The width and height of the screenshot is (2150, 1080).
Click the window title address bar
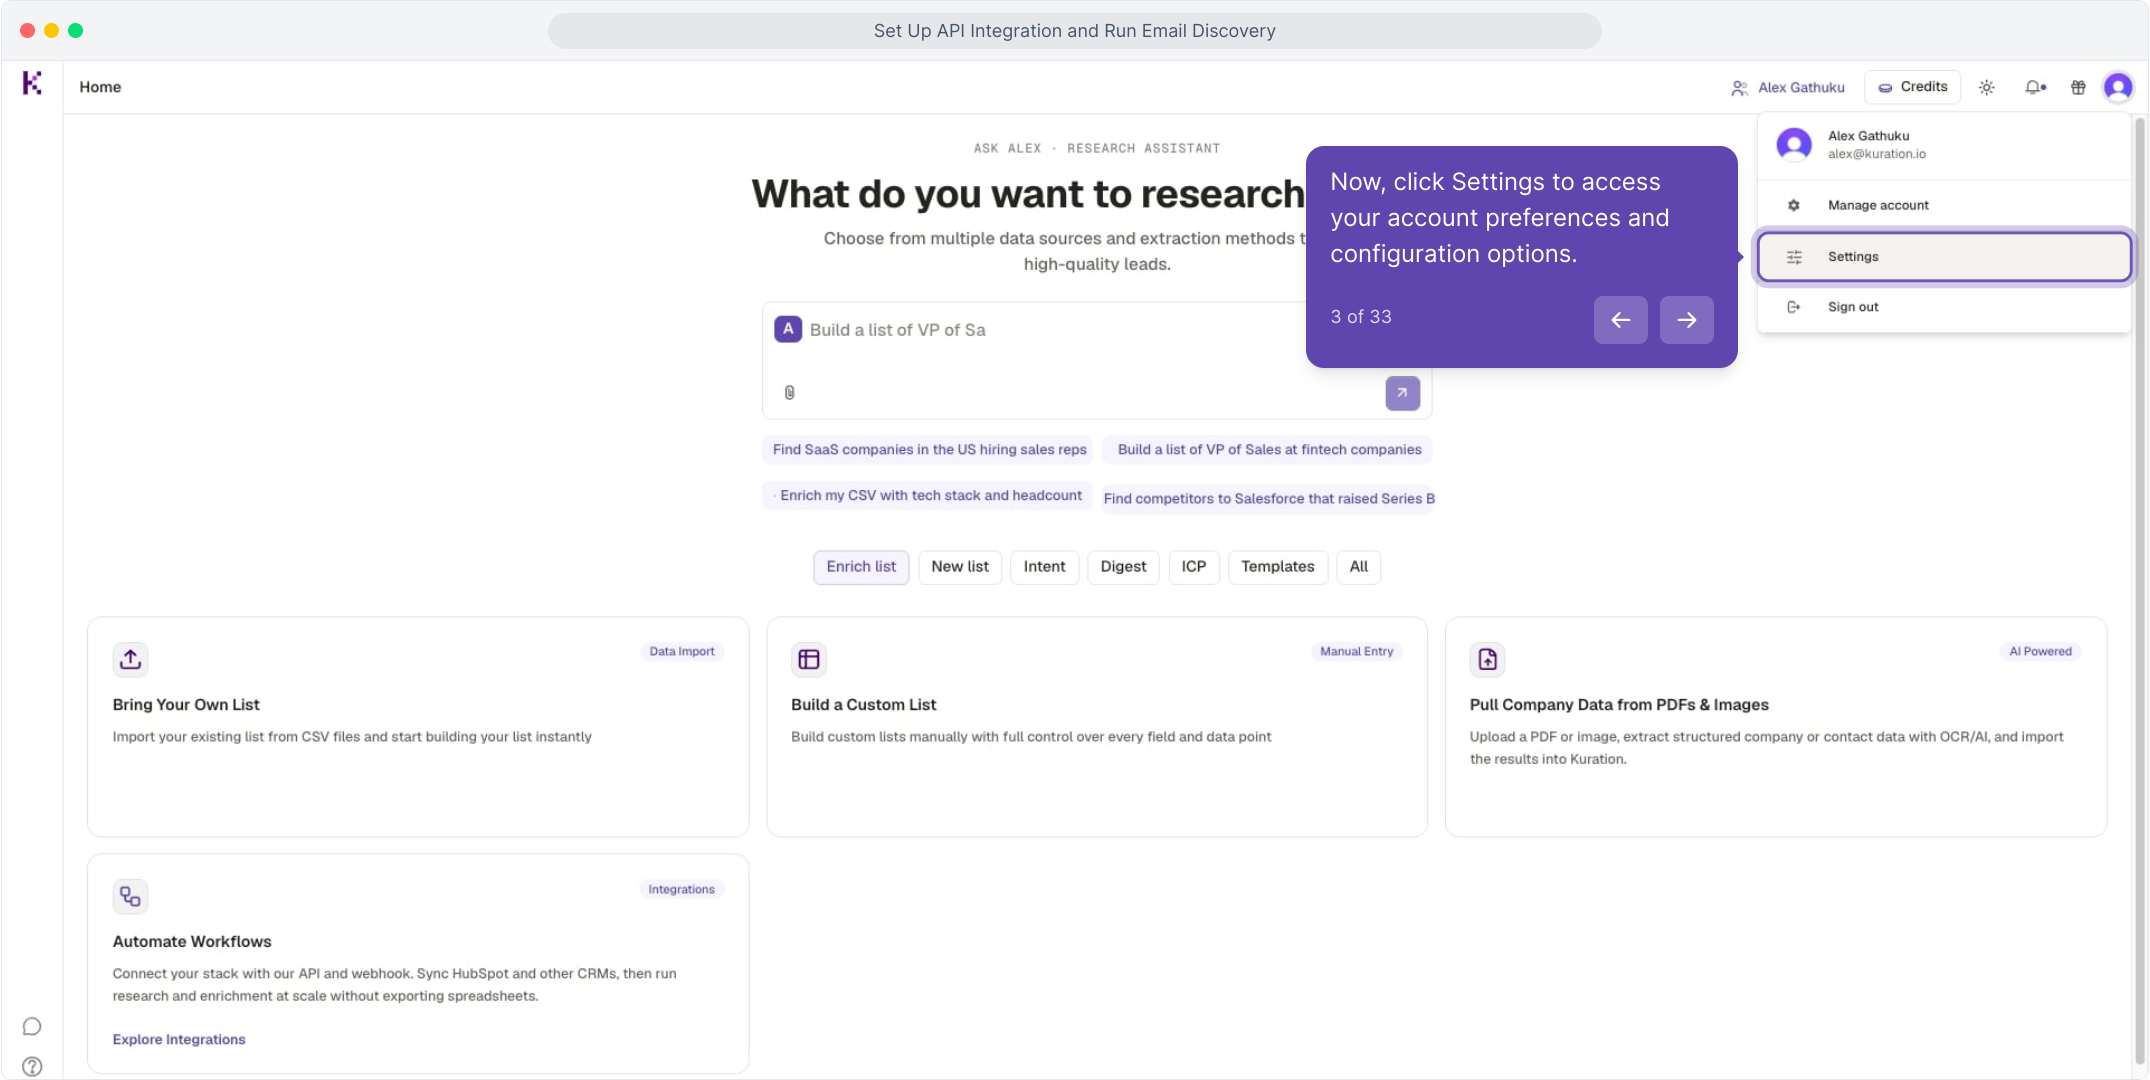[1074, 31]
